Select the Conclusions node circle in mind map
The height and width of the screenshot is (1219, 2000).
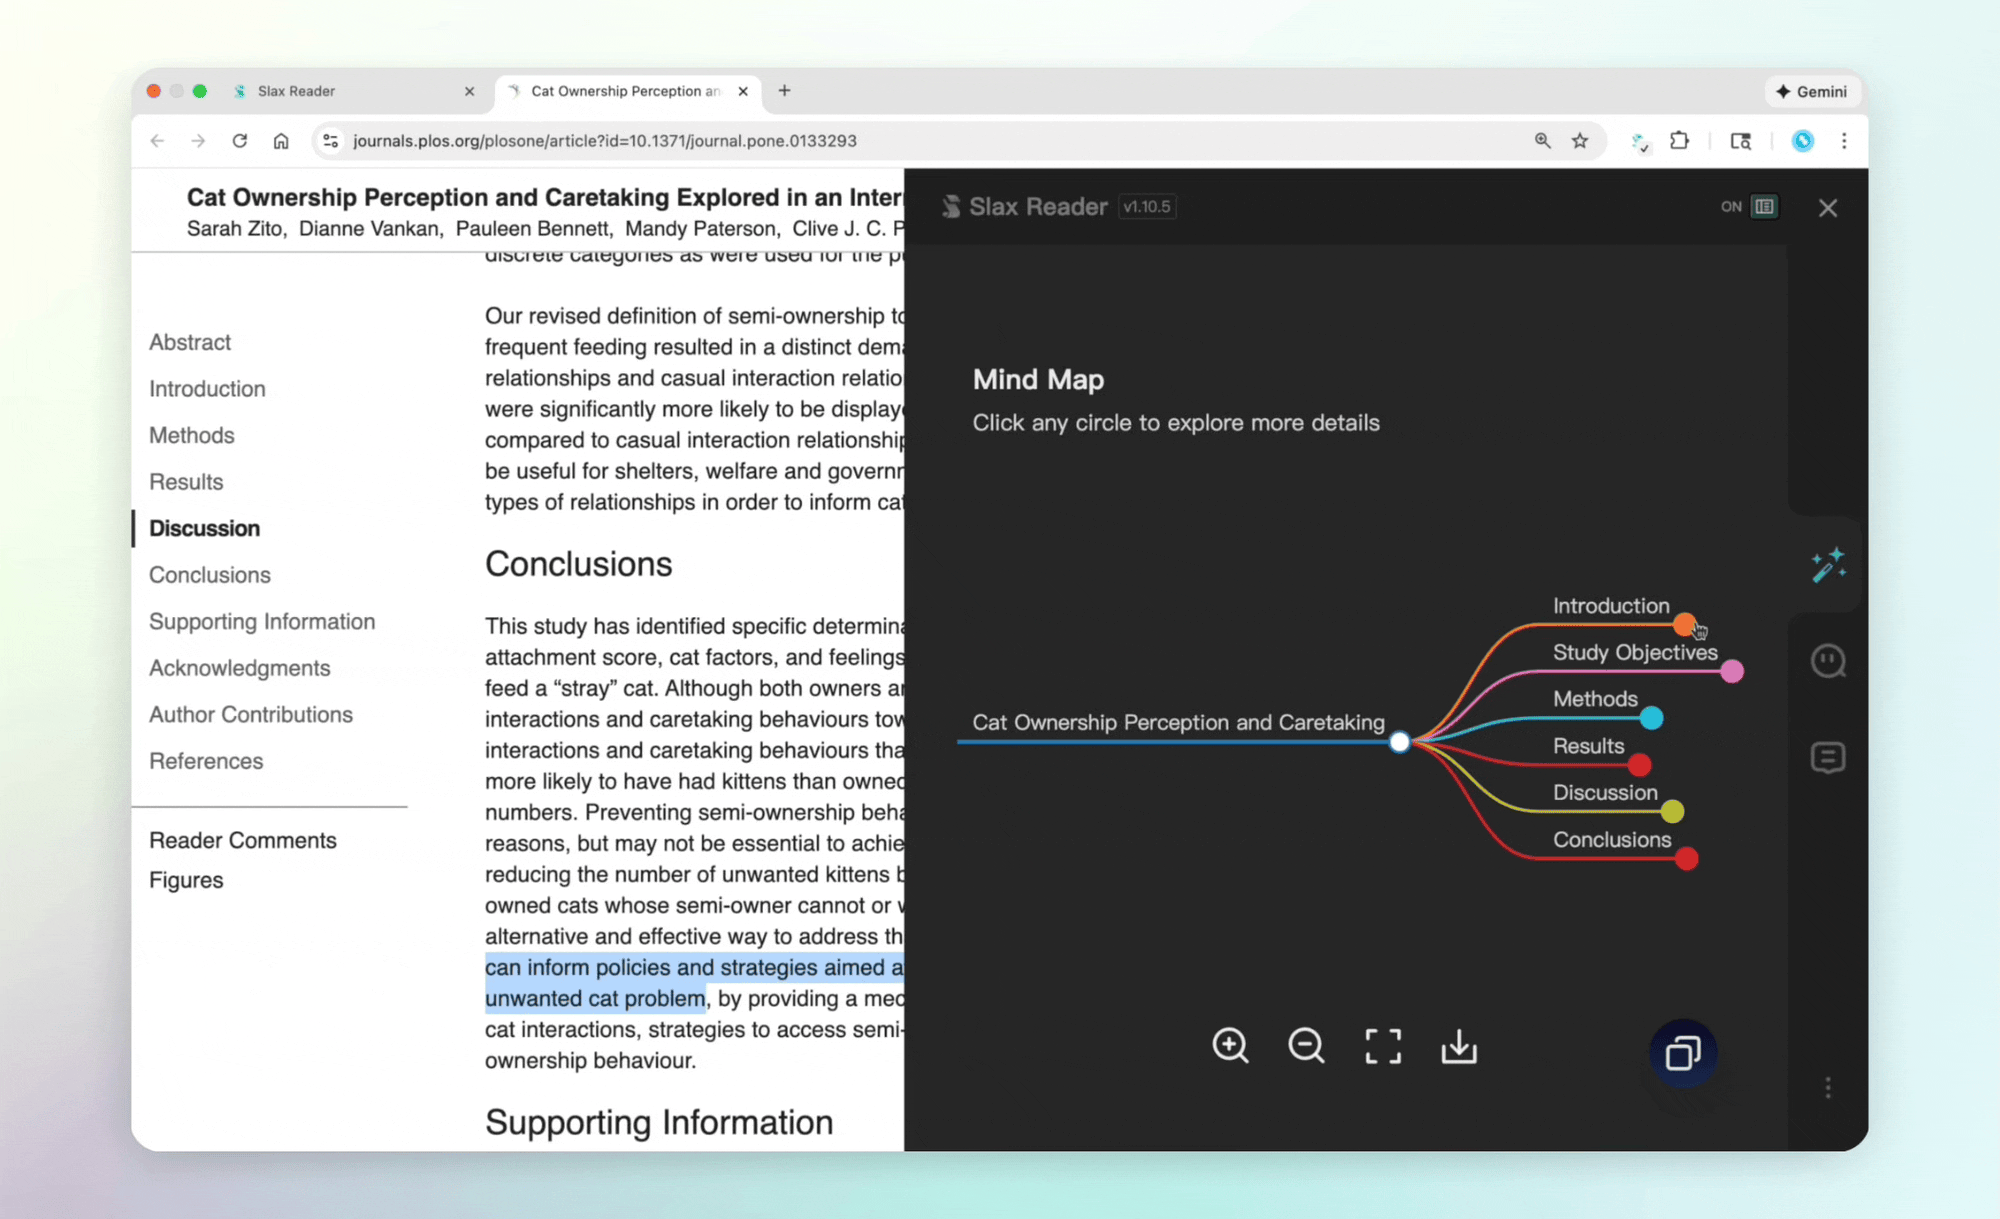pos(1687,858)
